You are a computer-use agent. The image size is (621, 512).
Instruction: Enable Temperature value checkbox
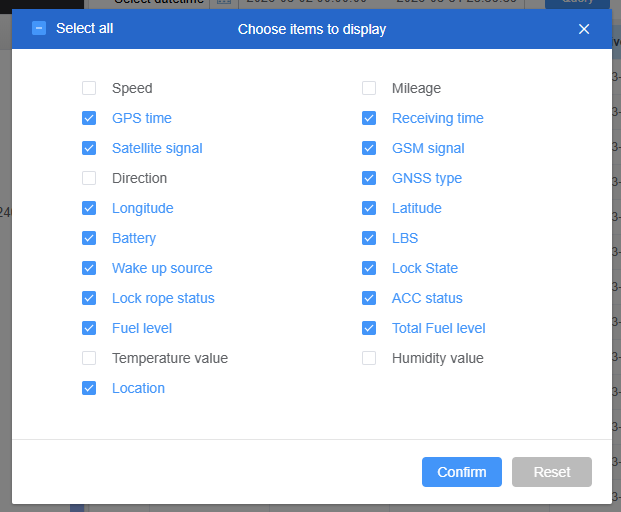(89, 358)
